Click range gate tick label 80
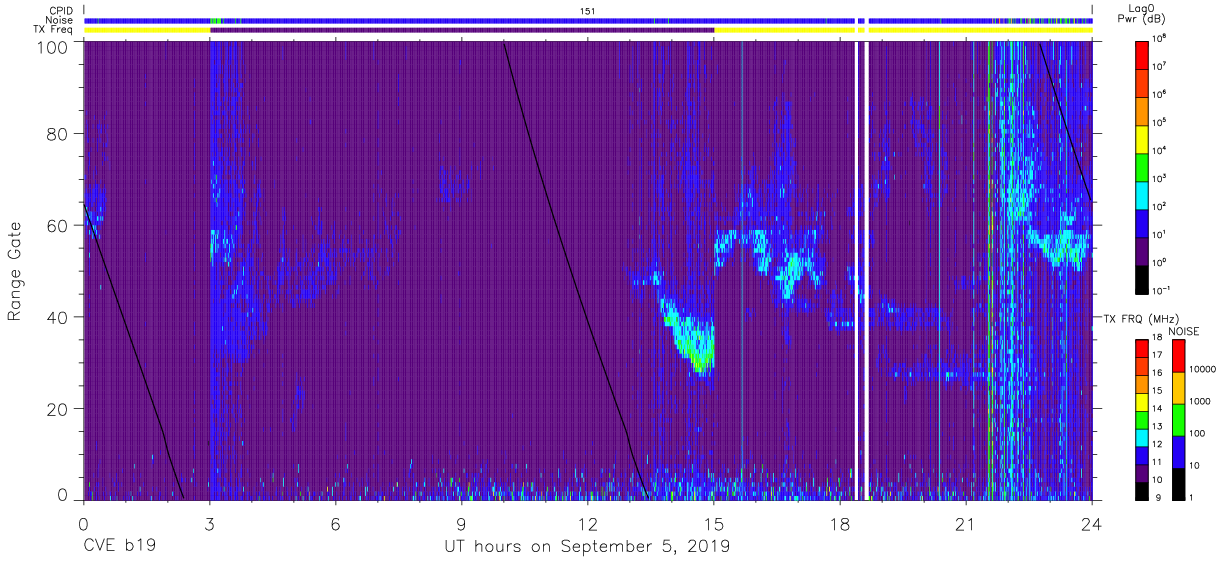This screenshot has height=567, width=1228. pyautogui.click(x=58, y=134)
